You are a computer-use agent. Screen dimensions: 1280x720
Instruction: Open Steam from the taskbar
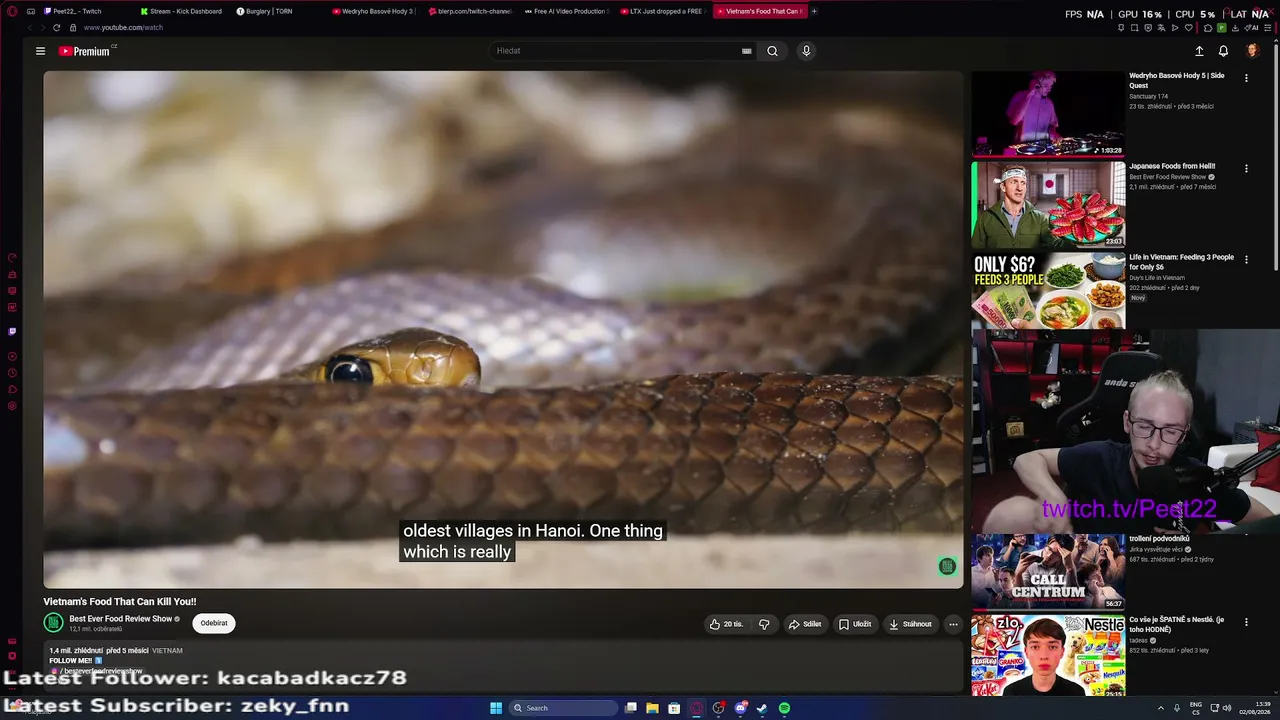click(x=762, y=708)
